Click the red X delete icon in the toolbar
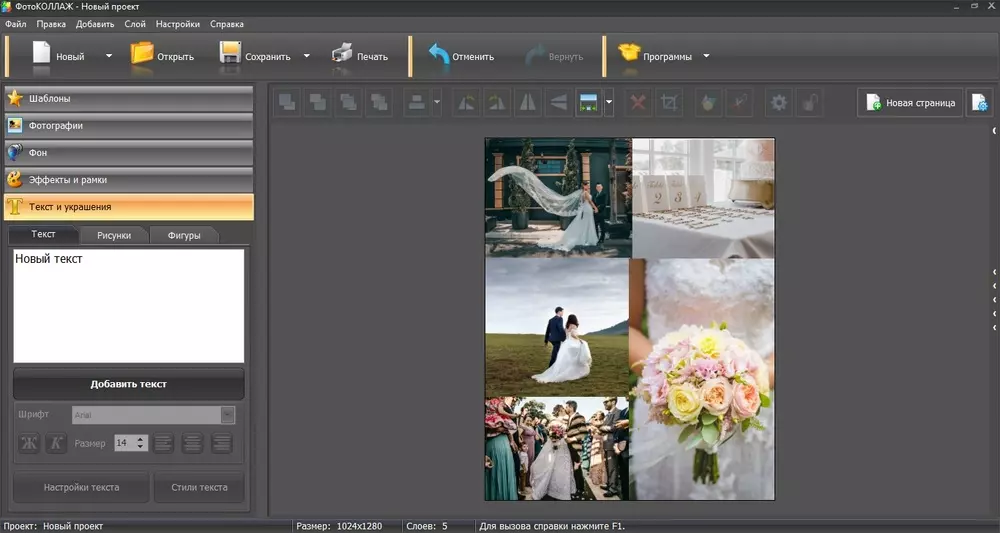The image size is (1000, 533). [x=637, y=102]
